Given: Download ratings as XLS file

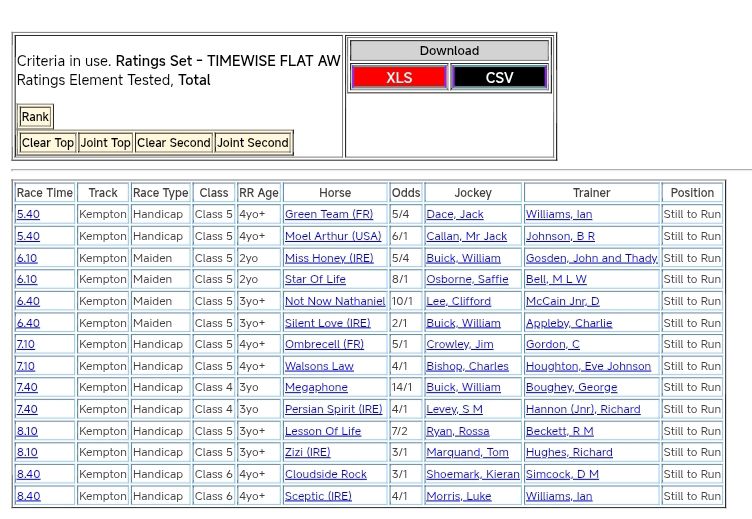Looking at the screenshot, I should (x=399, y=78).
